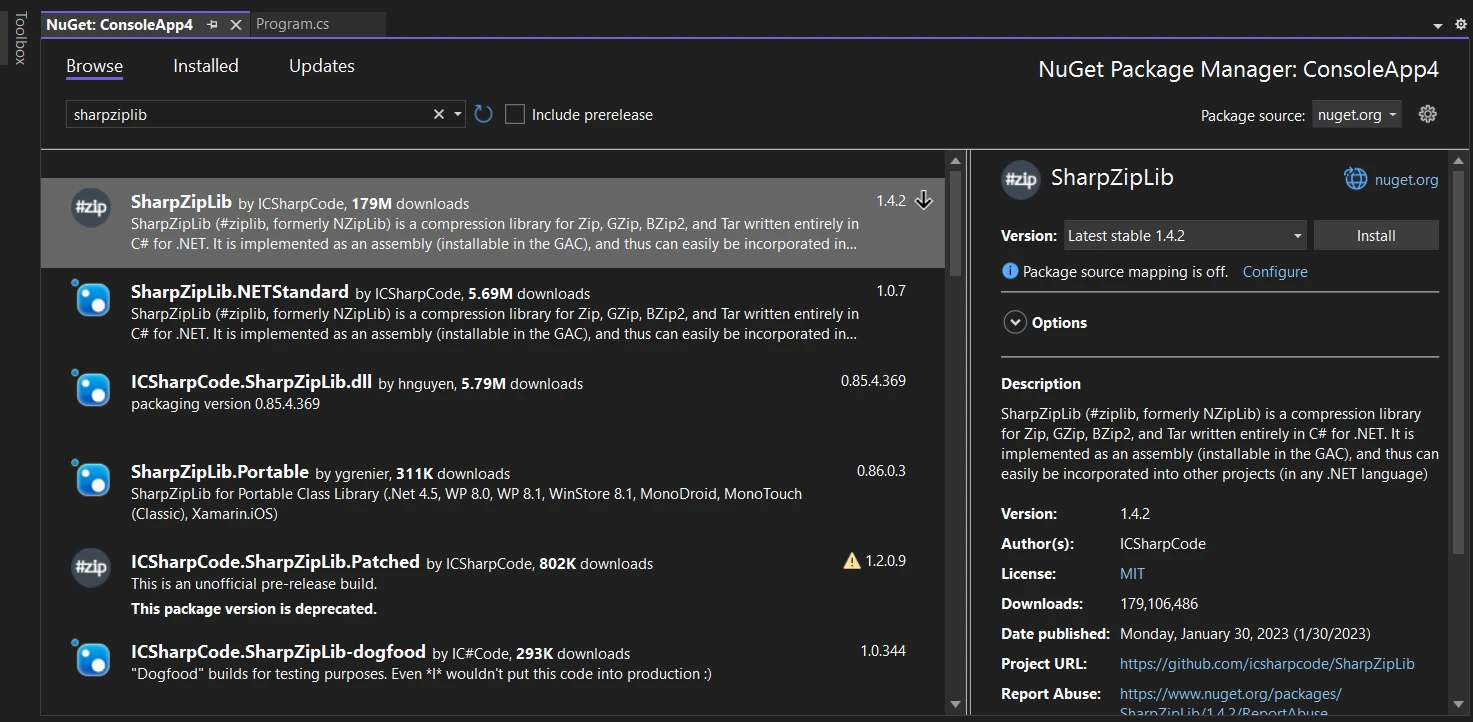
Task: Open the Toolbox side panel
Action: coord(19,38)
